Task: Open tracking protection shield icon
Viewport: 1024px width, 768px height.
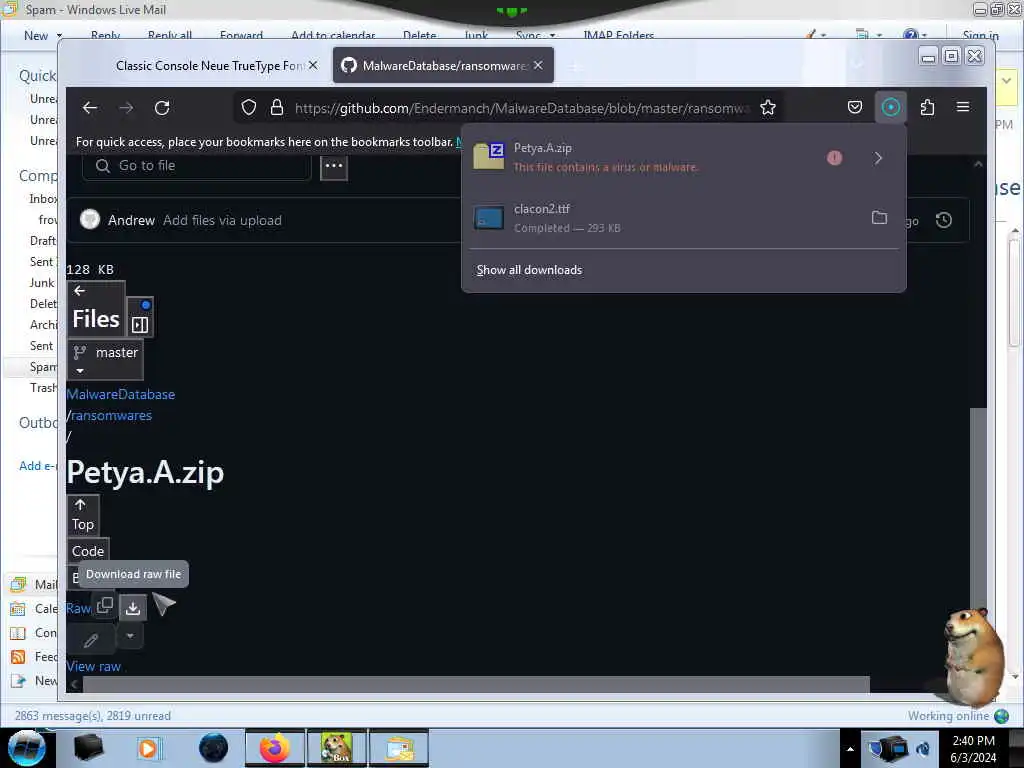Action: coord(249,108)
